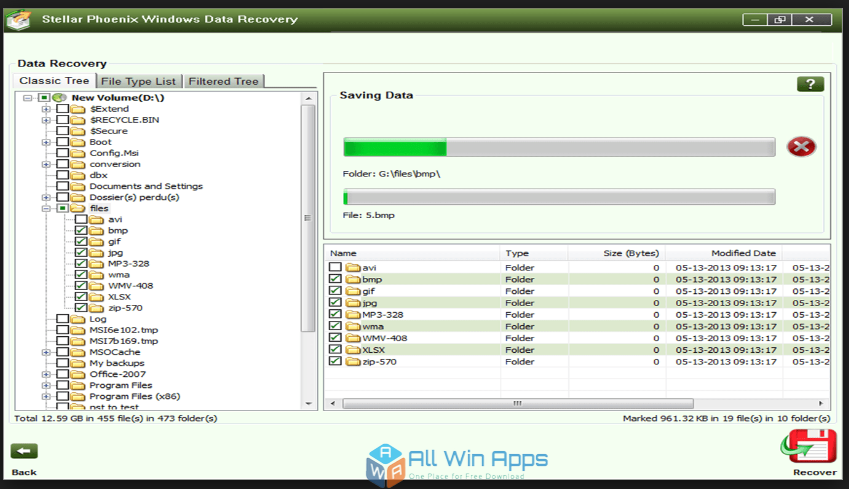This screenshot has height=491, width=849.
Task: Click the $Extend folder icon in tree
Action: pyautogui.click(x=78, y=109)
